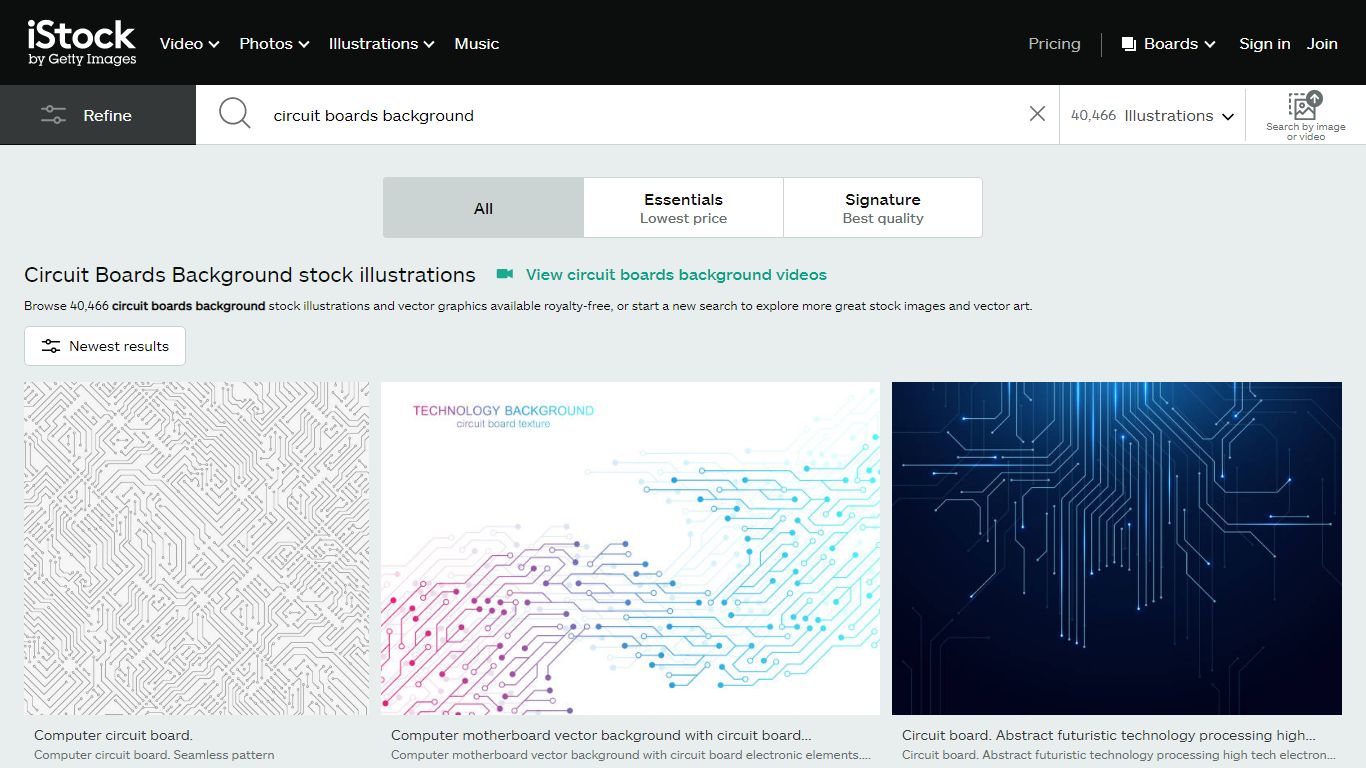Expand the Boards dropdown
The image size is (1366, 768).
pos(1168,44)
